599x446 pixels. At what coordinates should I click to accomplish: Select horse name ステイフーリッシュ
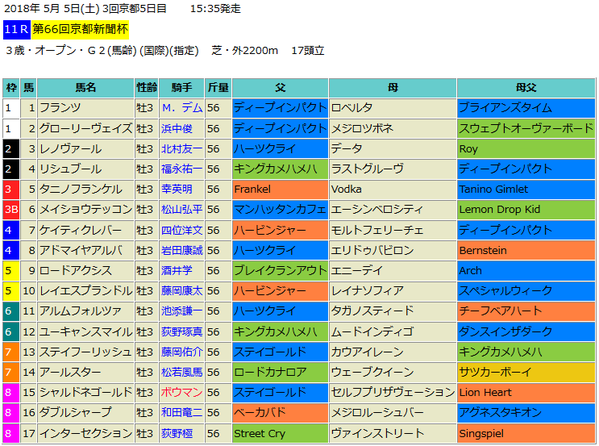pos(86,352)
